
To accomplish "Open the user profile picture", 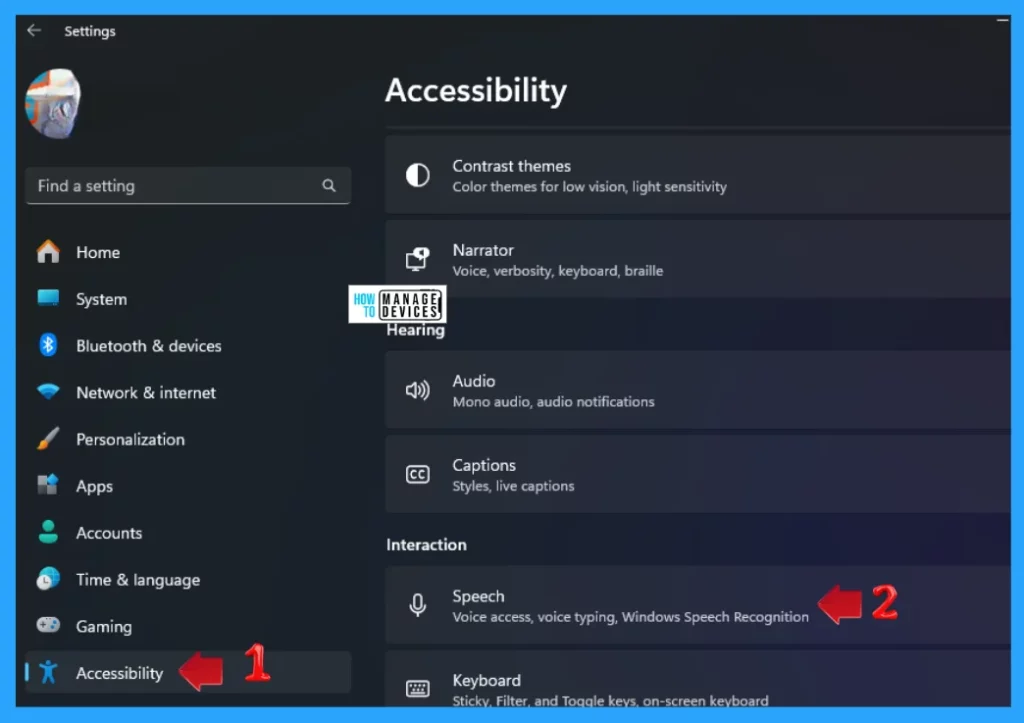I will point(53,104).
